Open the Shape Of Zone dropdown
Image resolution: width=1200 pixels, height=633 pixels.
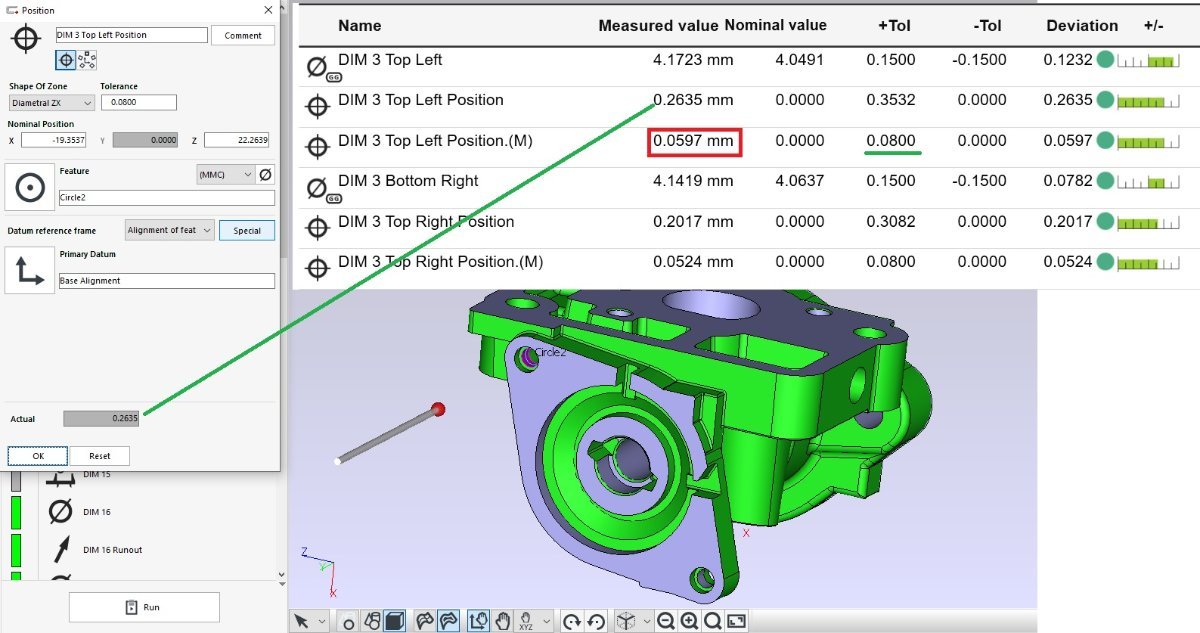pyautogui.click(x=52, y=103)
